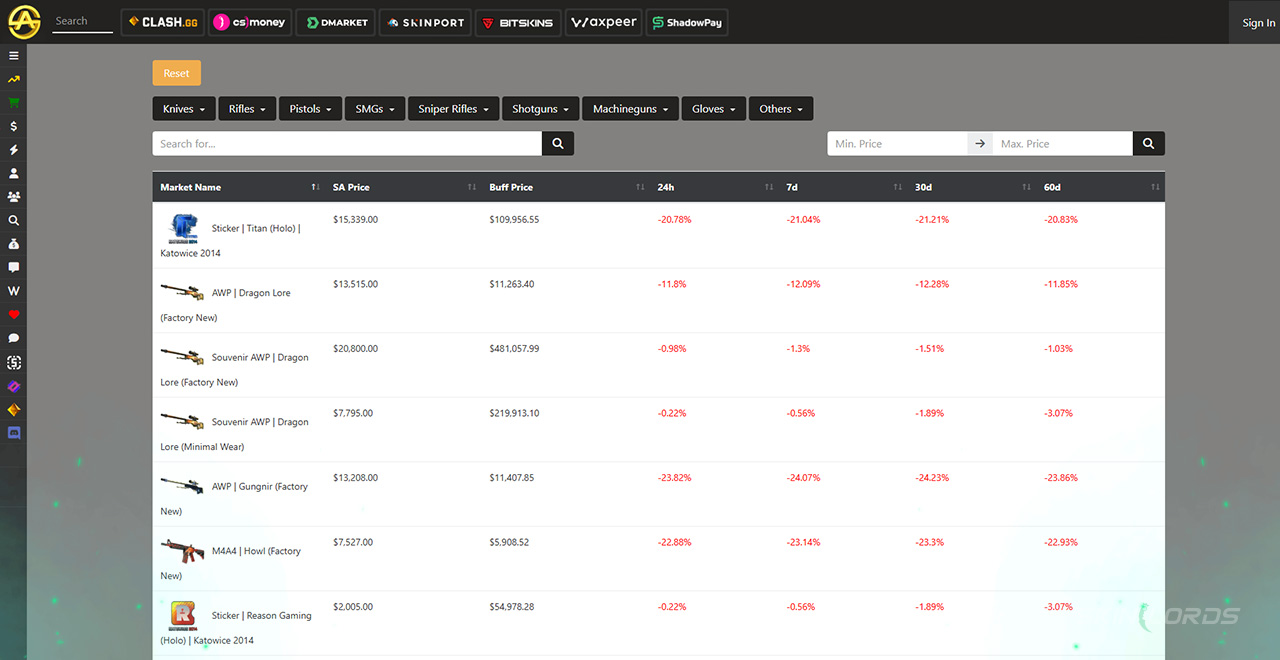Click AWP Dragon Lore Factory New thumbnail
The width and height of the screenshot is (1280, 660).
point(182,292)
